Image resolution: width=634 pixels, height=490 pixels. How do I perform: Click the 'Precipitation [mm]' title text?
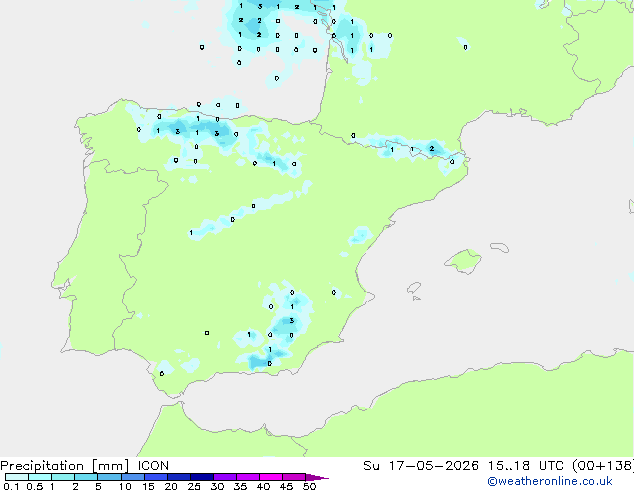point(65,466)
